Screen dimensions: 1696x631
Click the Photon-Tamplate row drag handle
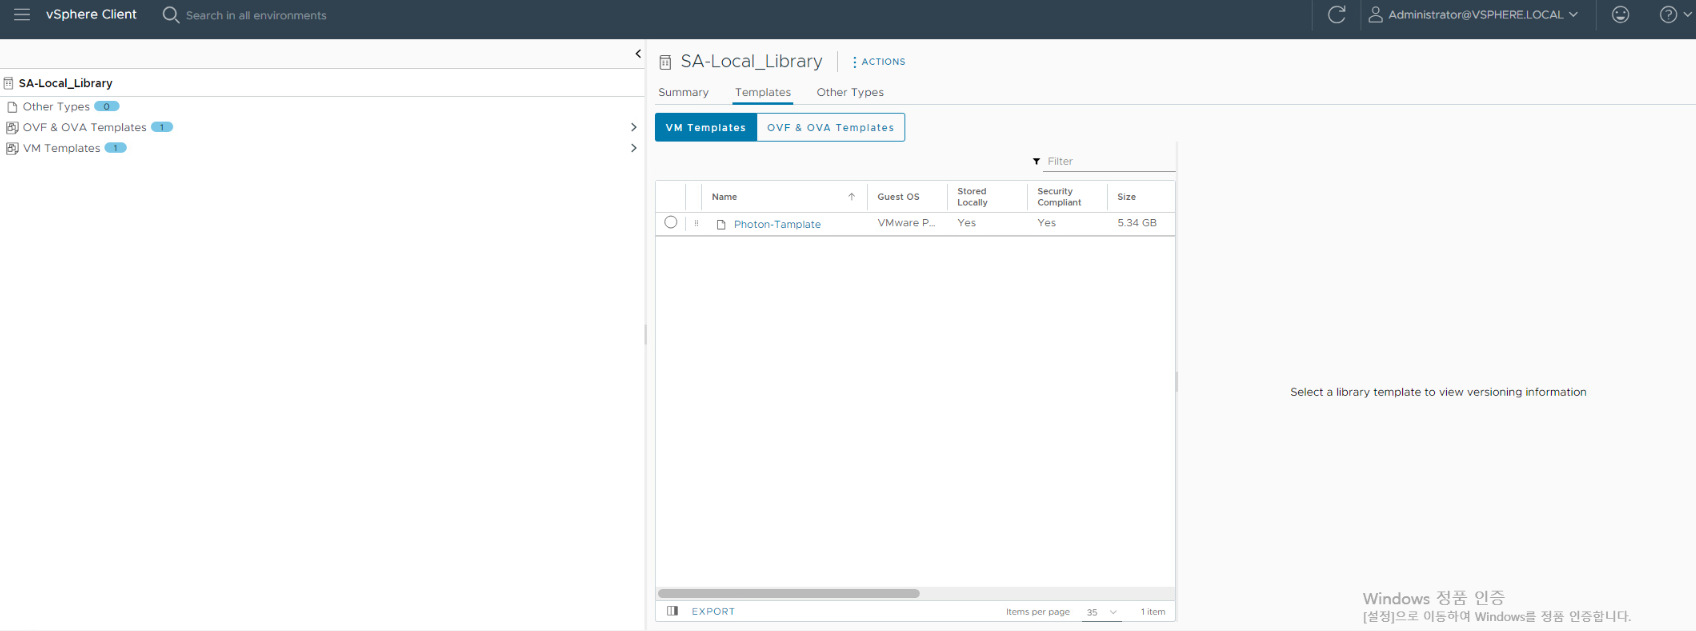point(696,223)
